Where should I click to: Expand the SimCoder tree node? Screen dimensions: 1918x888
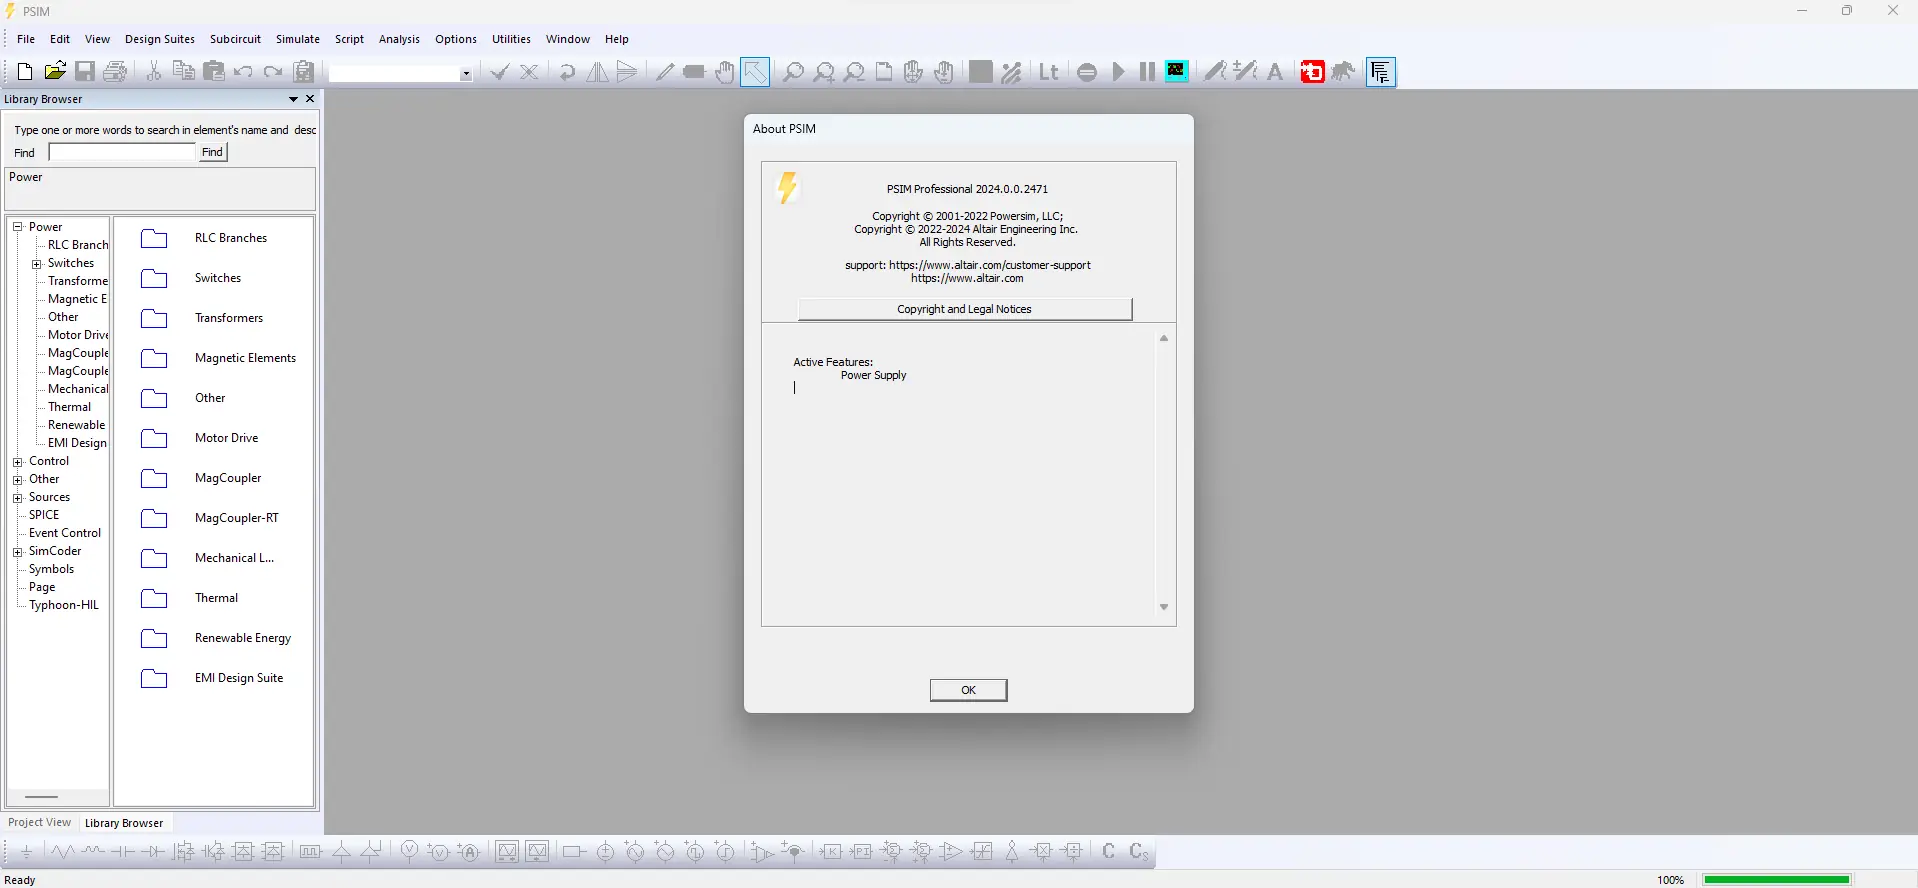pos(17,552)
